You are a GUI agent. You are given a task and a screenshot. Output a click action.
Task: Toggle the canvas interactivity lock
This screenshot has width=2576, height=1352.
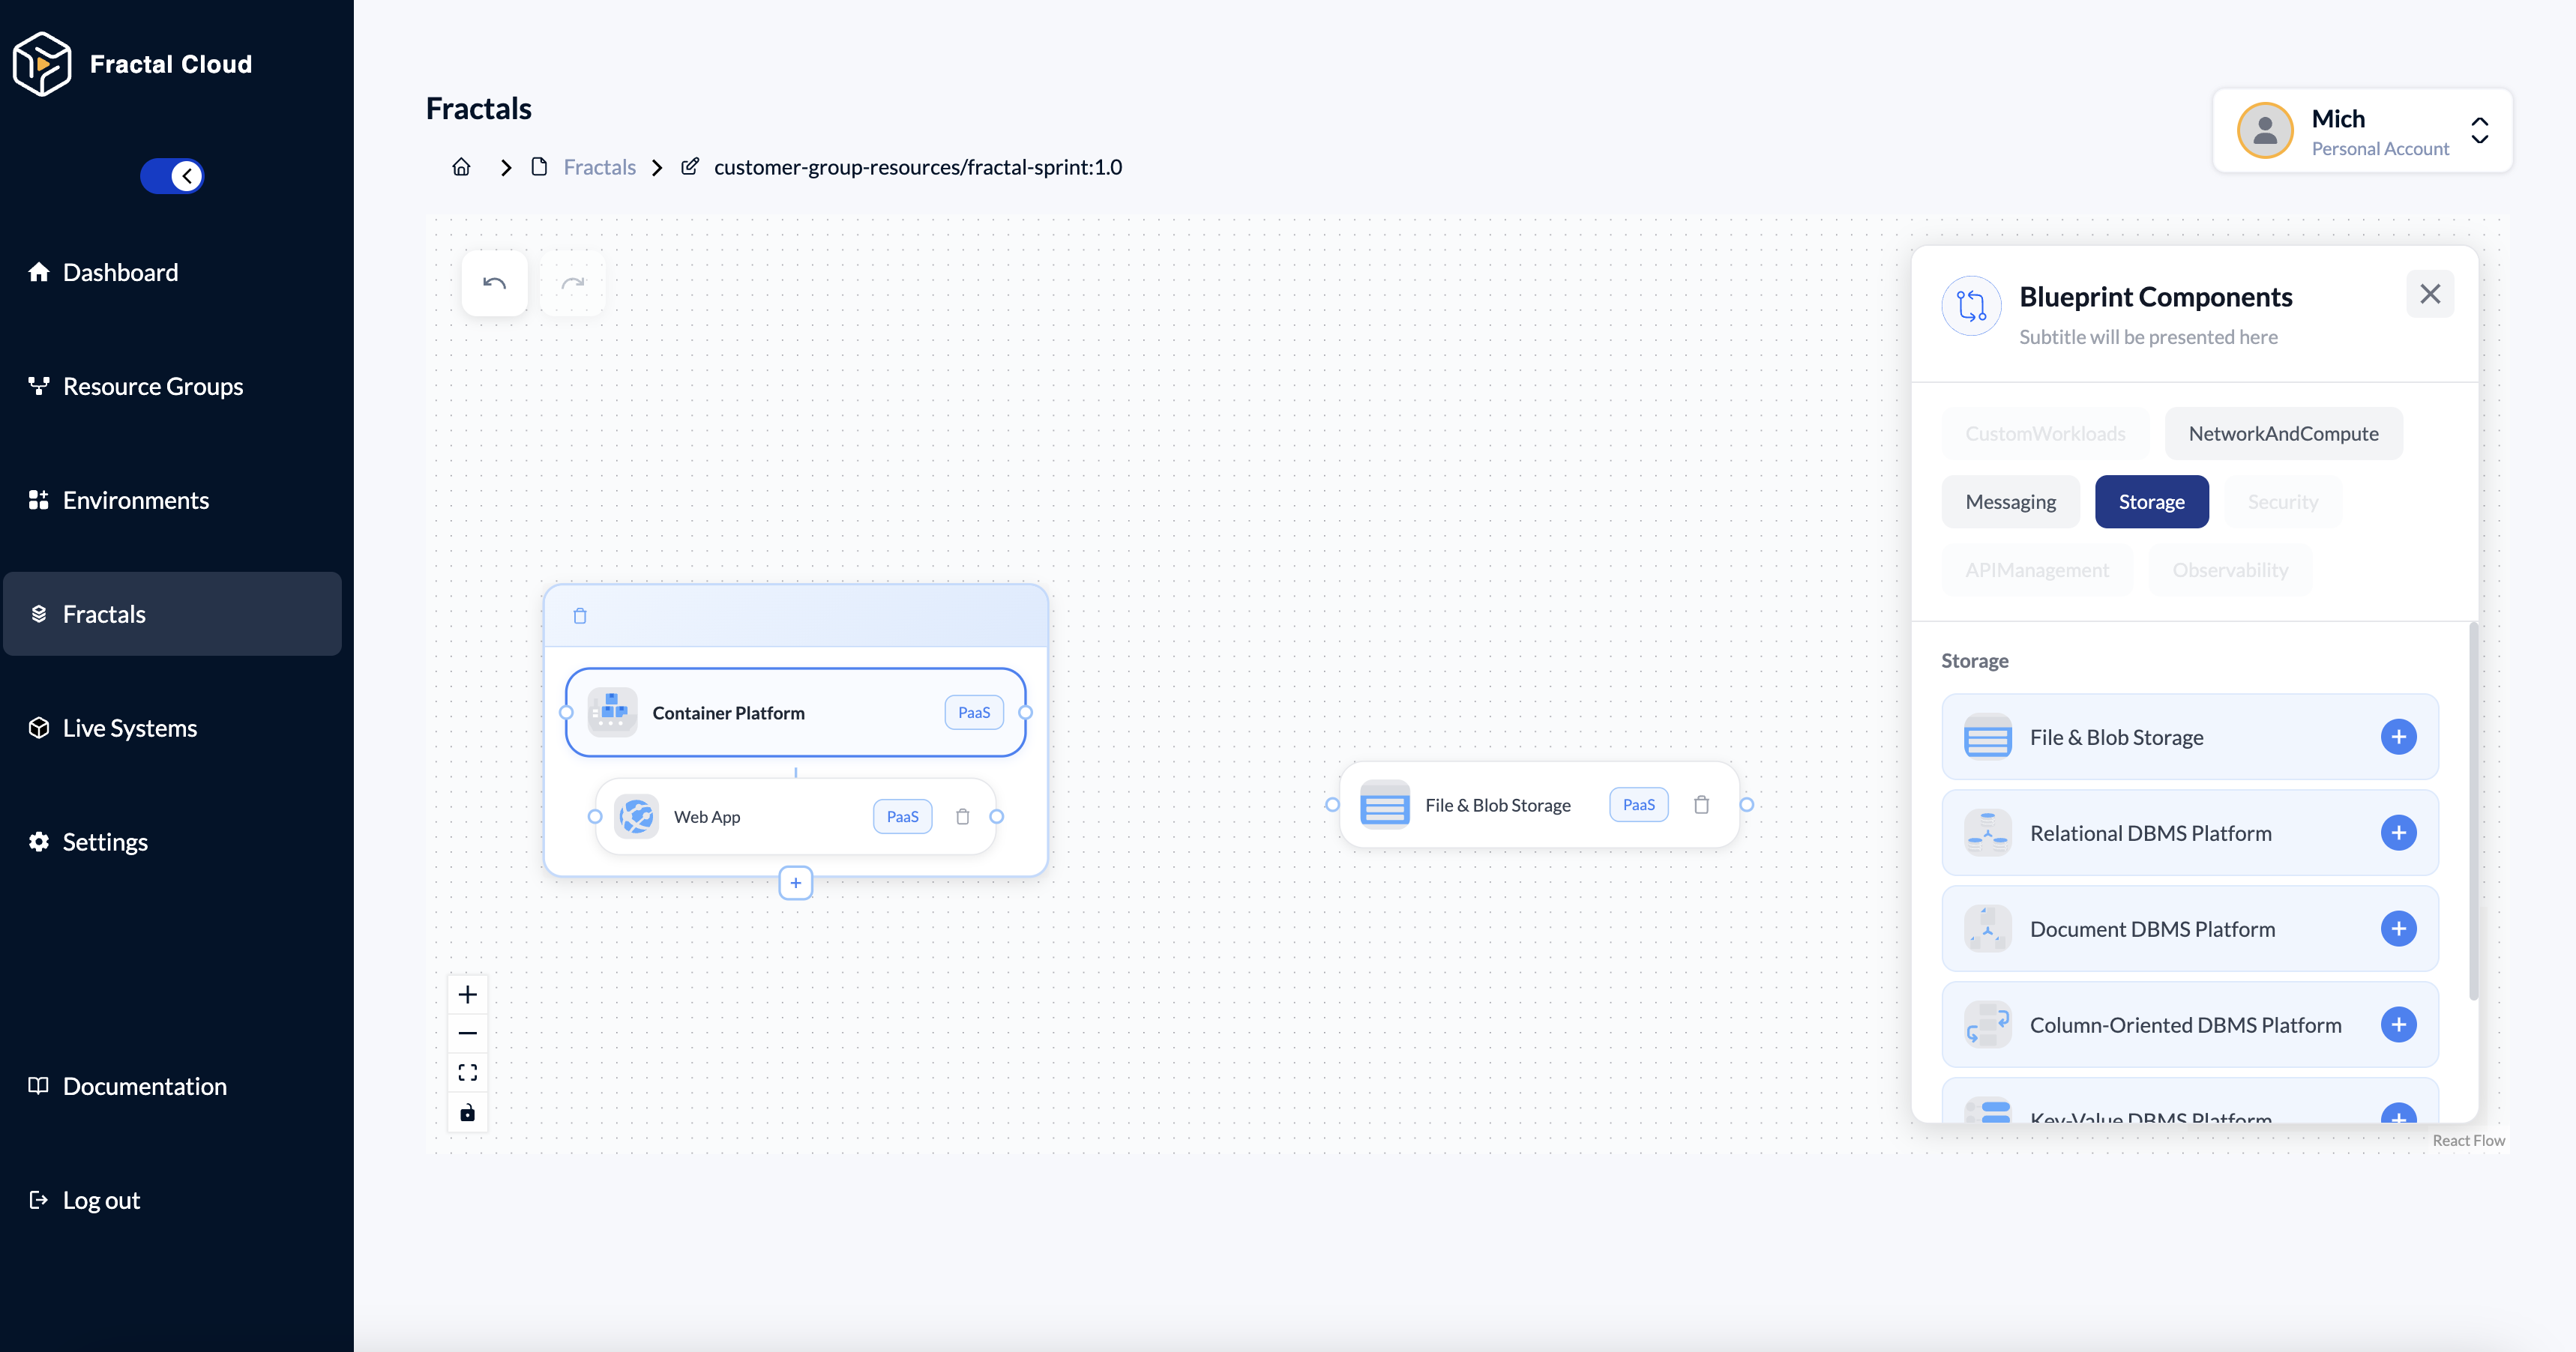click(467, 1112)
